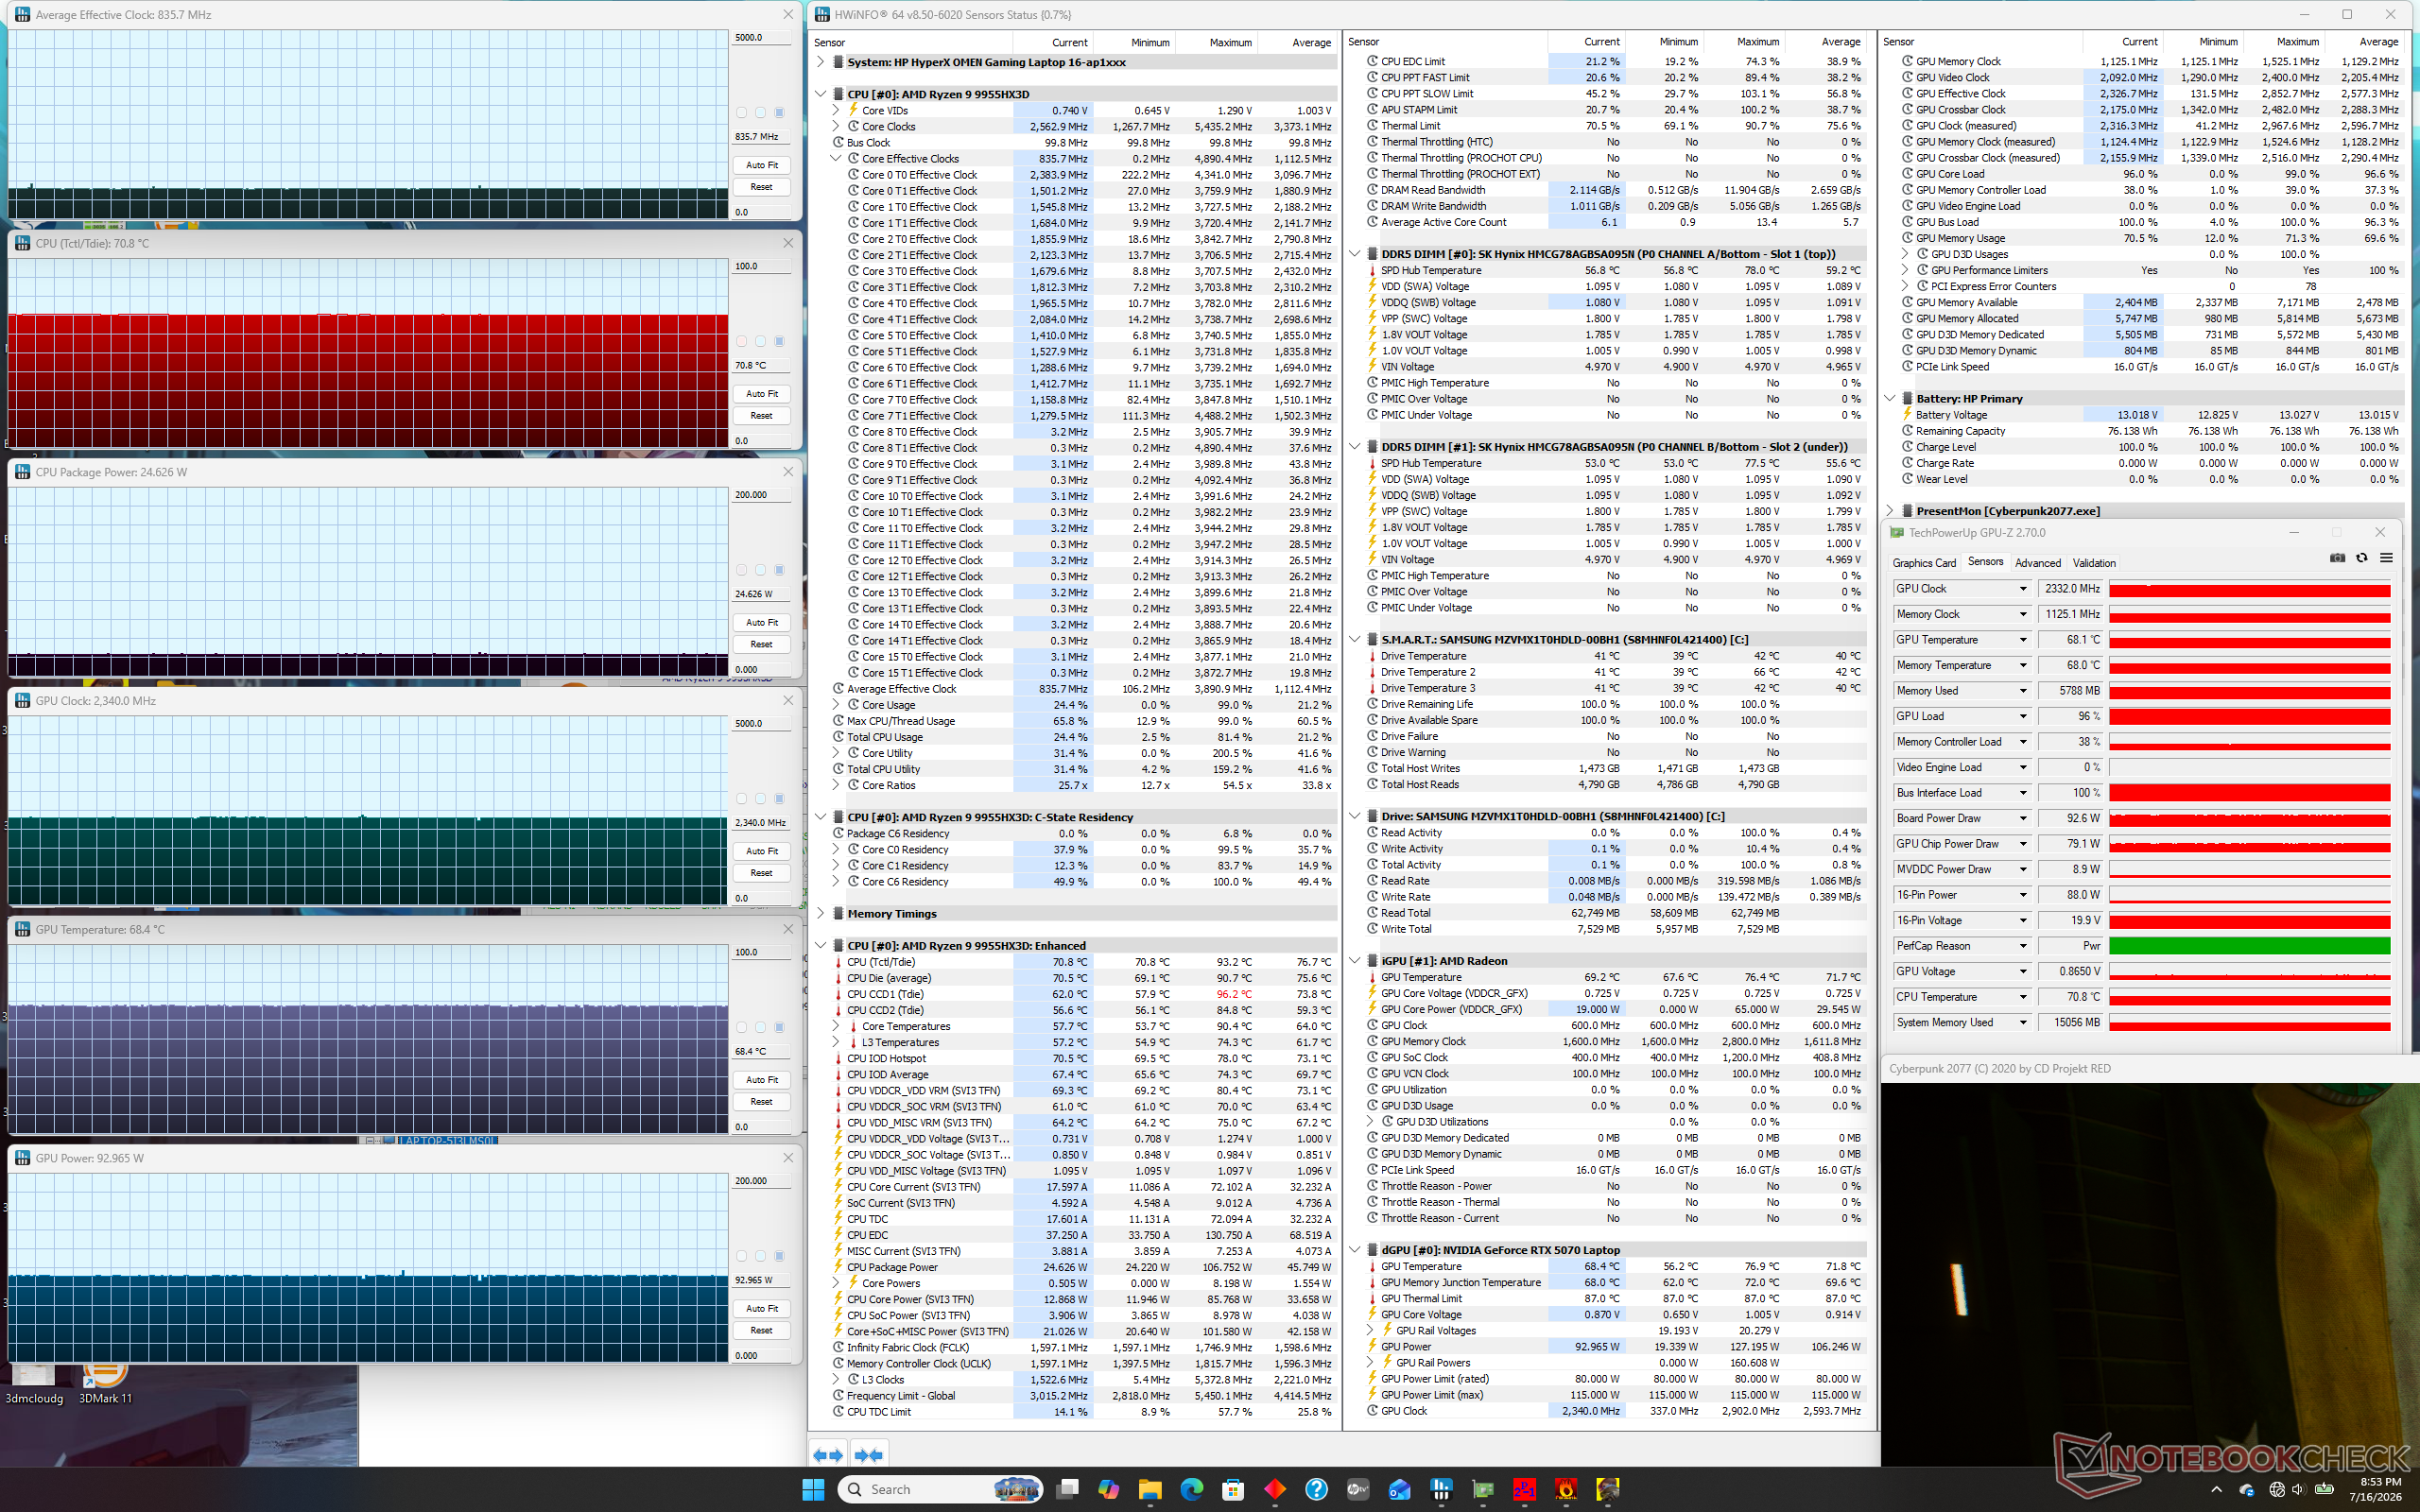
Task: Click the OMEN red diamond taskbar icon
Action: pos(1275,1489)
